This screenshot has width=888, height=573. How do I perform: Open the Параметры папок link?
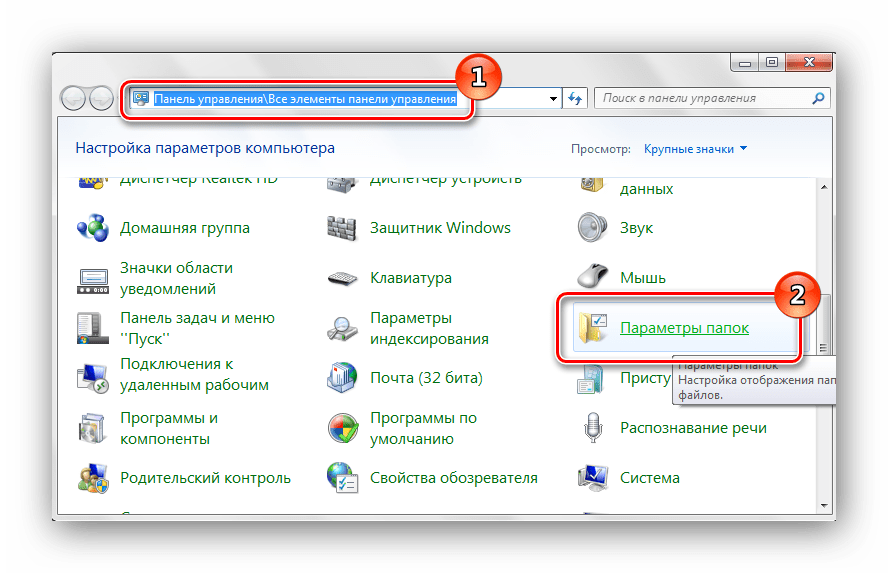(684, 328)
